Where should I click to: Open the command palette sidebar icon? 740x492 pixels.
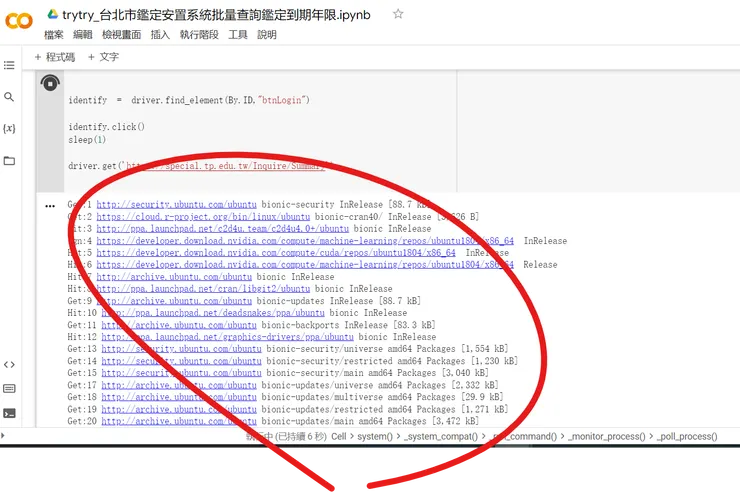coord(9,389)
